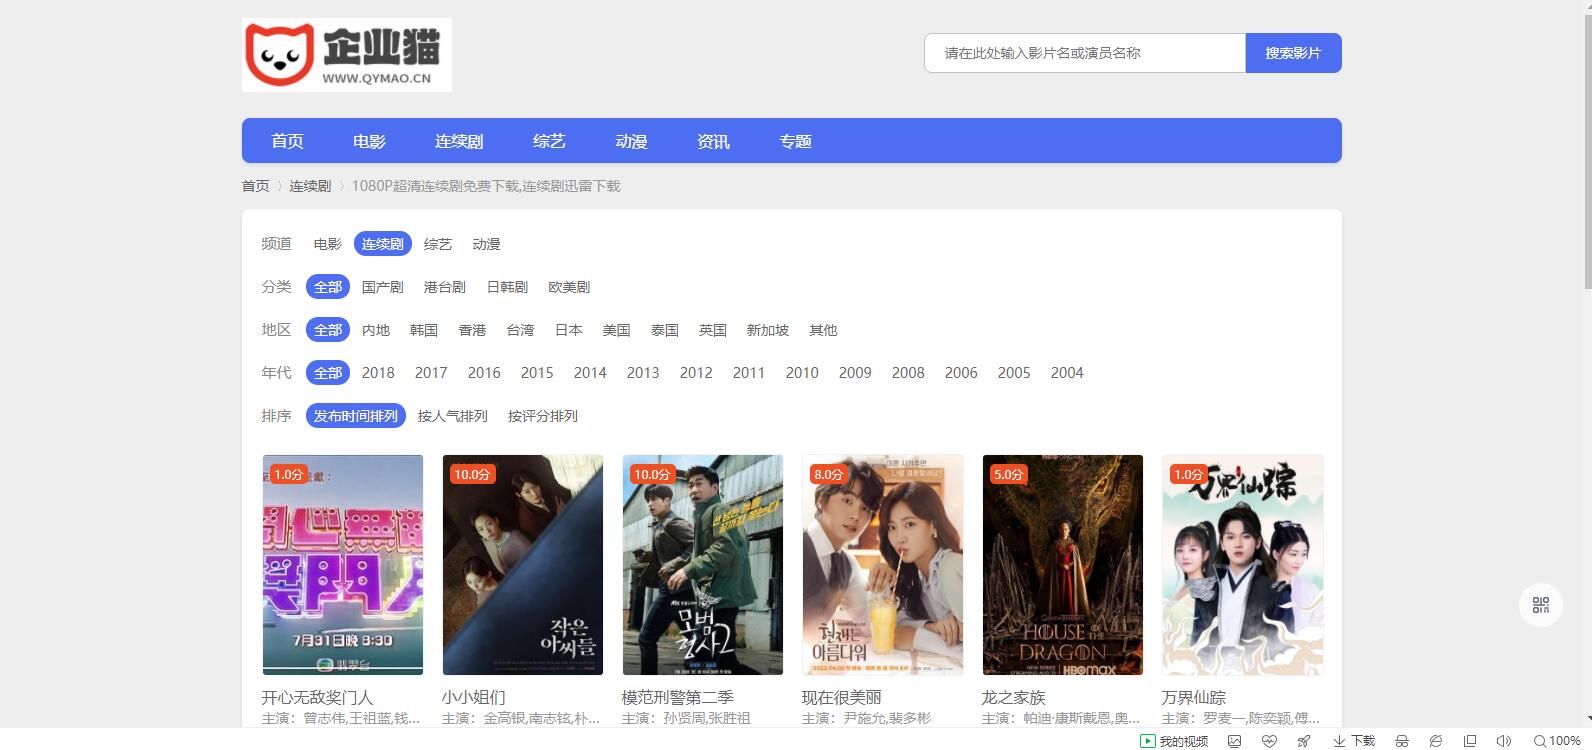Select 韩国 in the region filter
1592x750 pixels.
424,330
